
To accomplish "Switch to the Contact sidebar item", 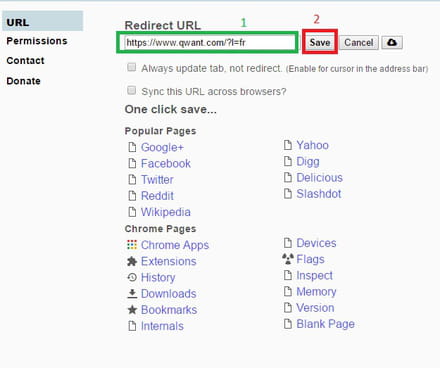I will pos(25,61).
